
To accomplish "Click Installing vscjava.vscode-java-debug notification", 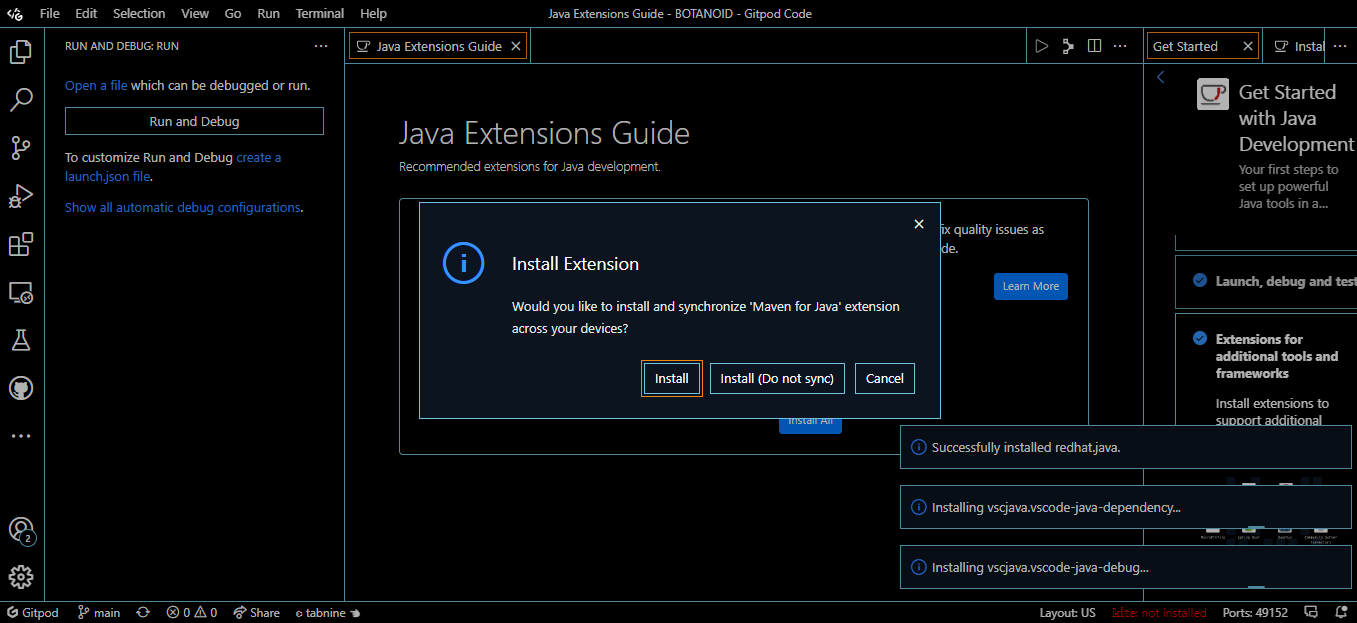I will click(1126, 567).
